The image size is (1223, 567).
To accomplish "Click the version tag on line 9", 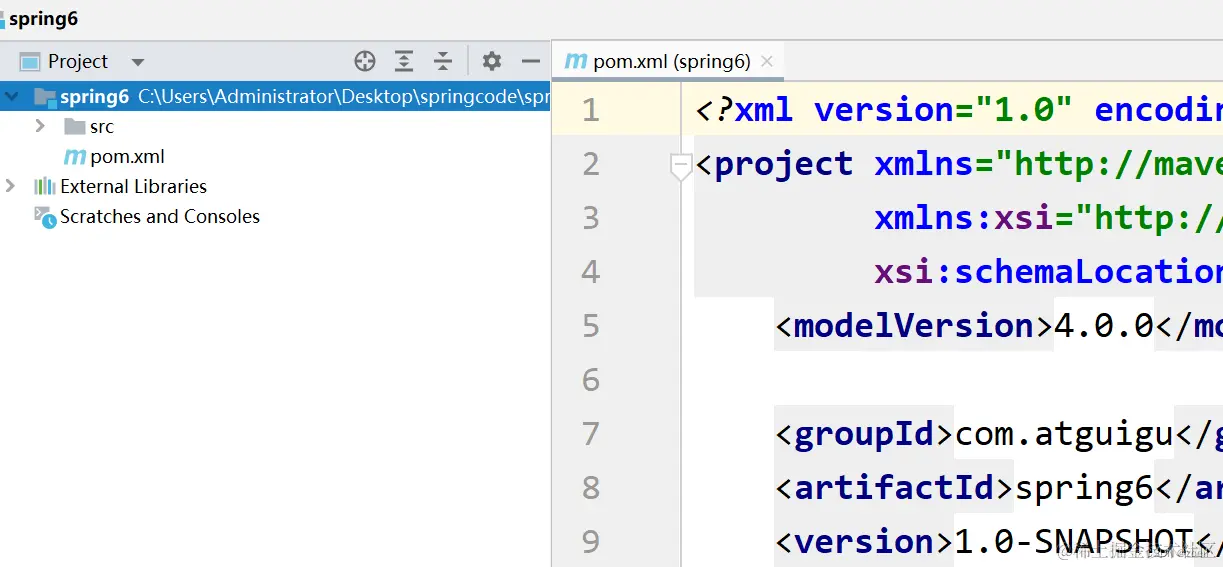I will [865, 541].
